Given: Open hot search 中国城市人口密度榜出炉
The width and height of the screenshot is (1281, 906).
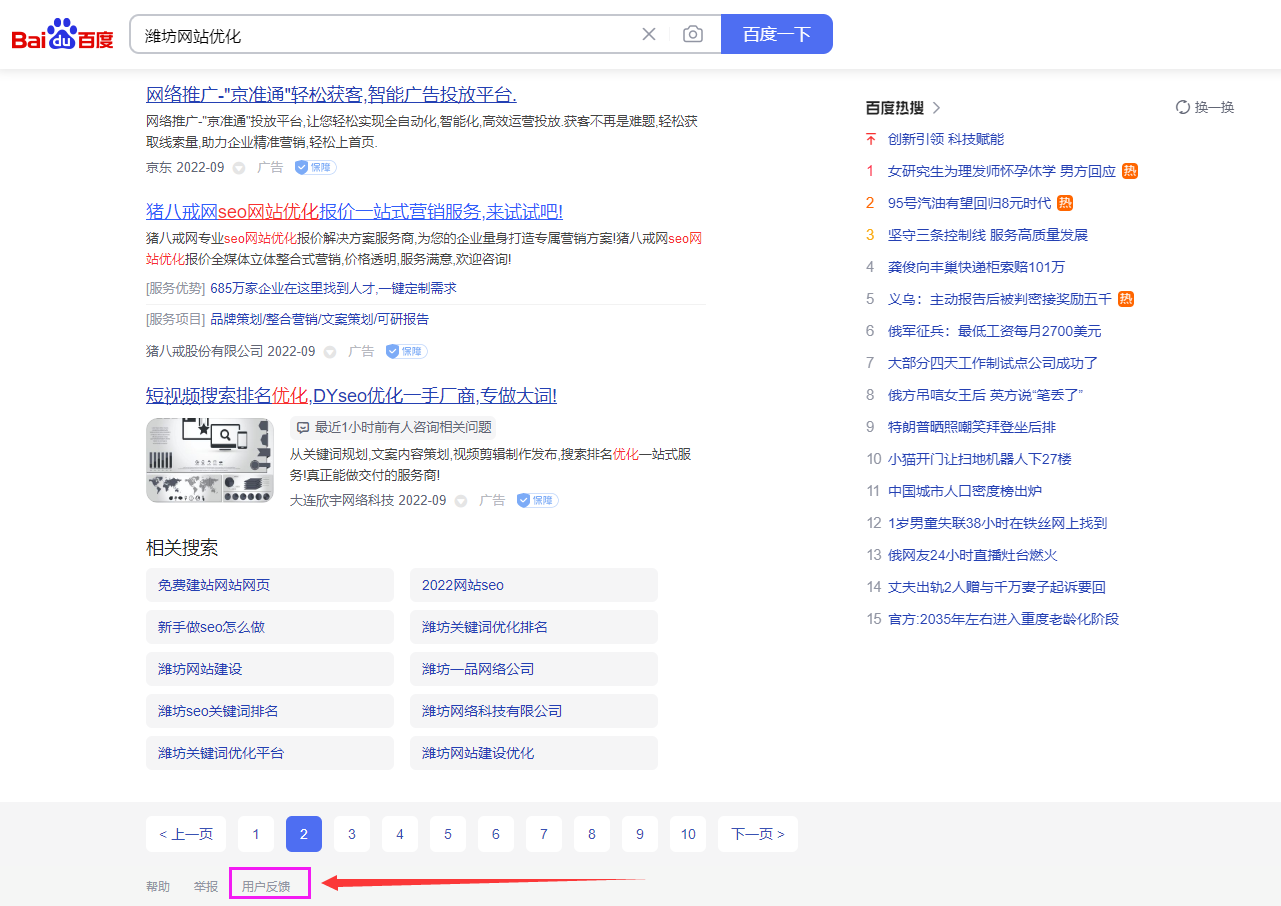Looking at the screenshot, I should [965, 491].
